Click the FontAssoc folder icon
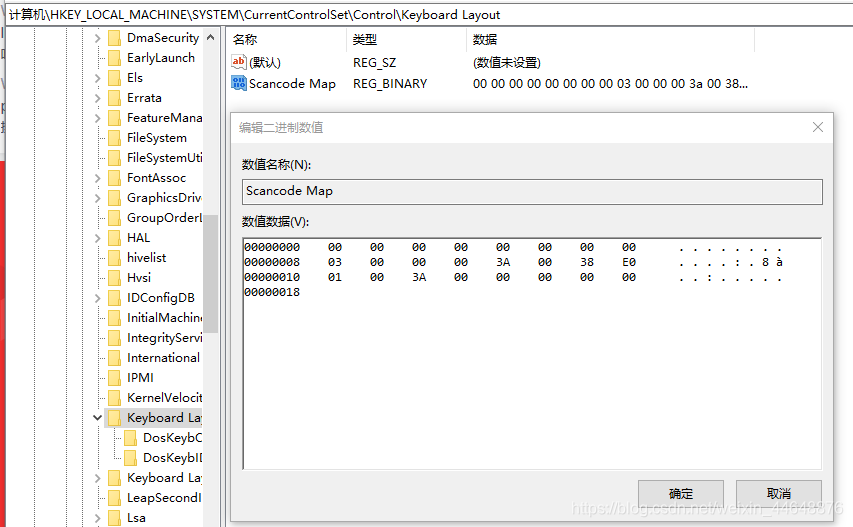 (x=114, y=178)
